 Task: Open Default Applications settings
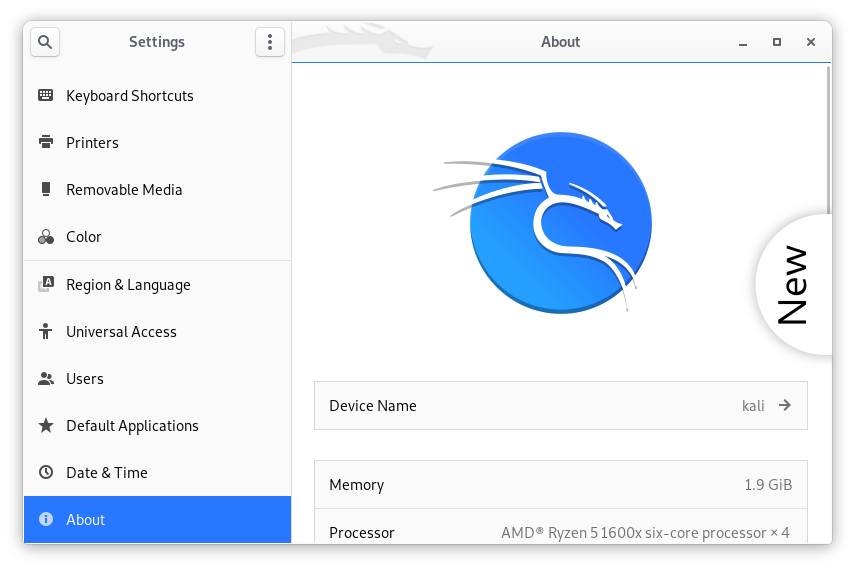point(157,425)
